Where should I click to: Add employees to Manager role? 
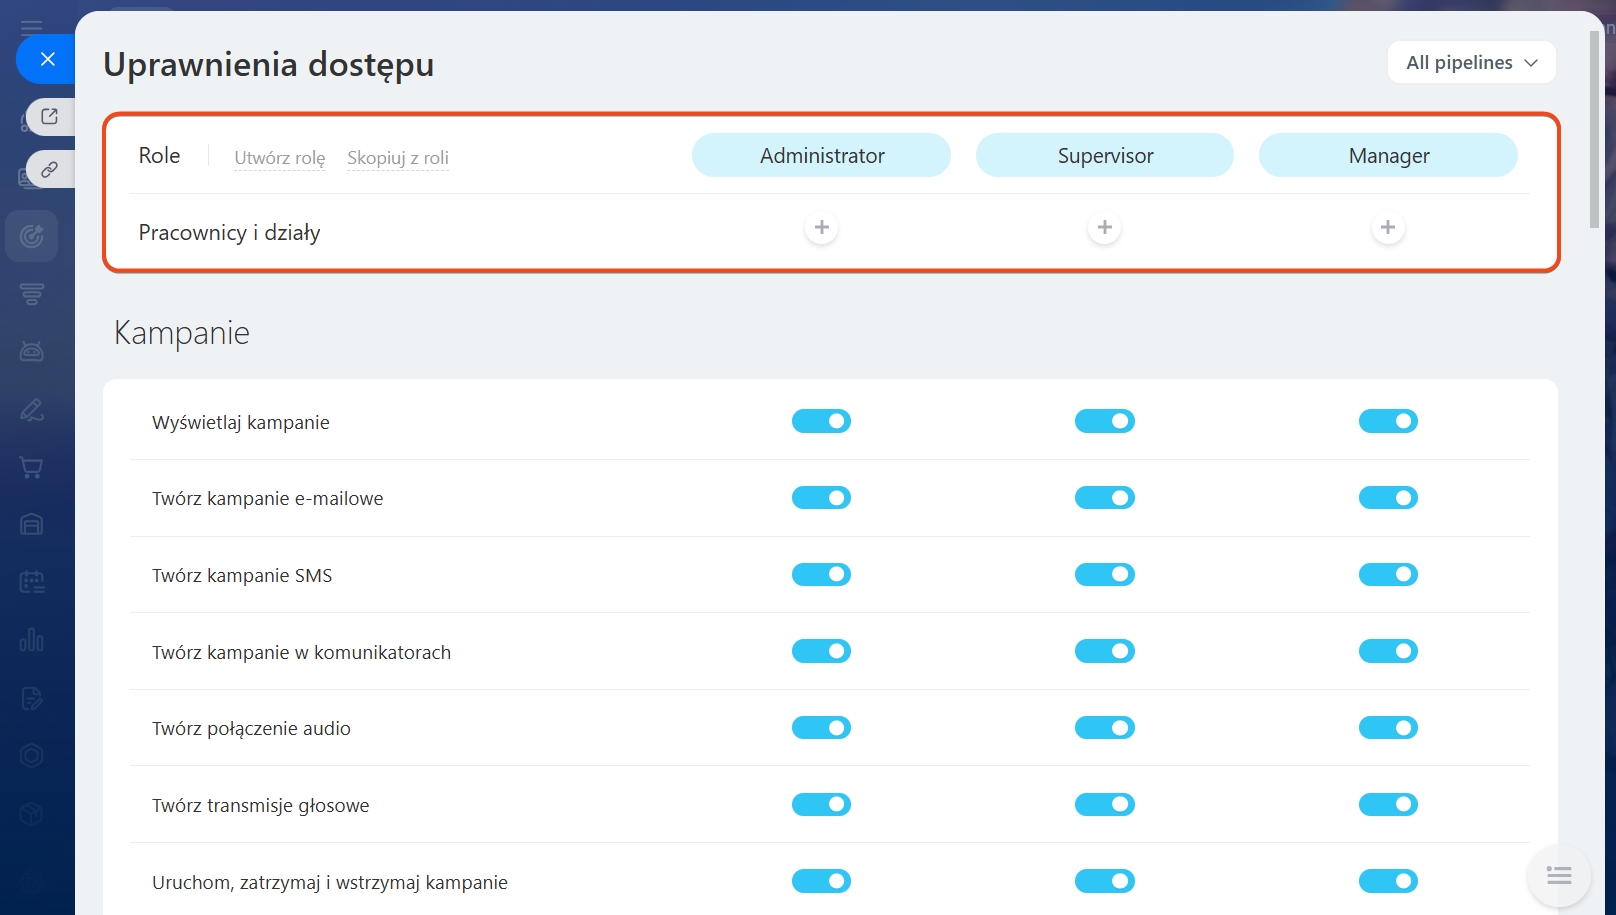pyautogui.click(x=1388, y=228)
